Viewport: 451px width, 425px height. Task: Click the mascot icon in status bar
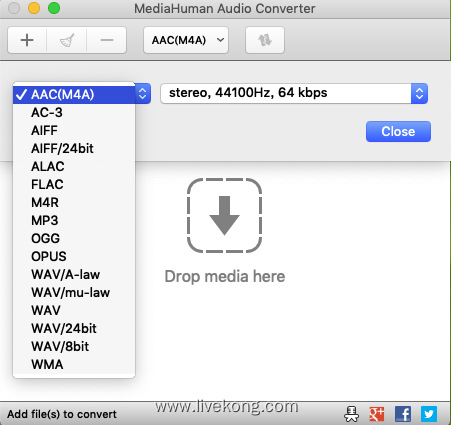[351, 414]
